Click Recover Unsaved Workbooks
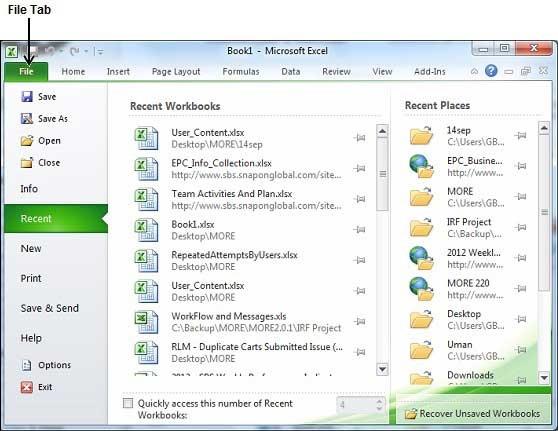Image resolution: width=558 pixels, height=431 pixels. click(x=473, y=414)
